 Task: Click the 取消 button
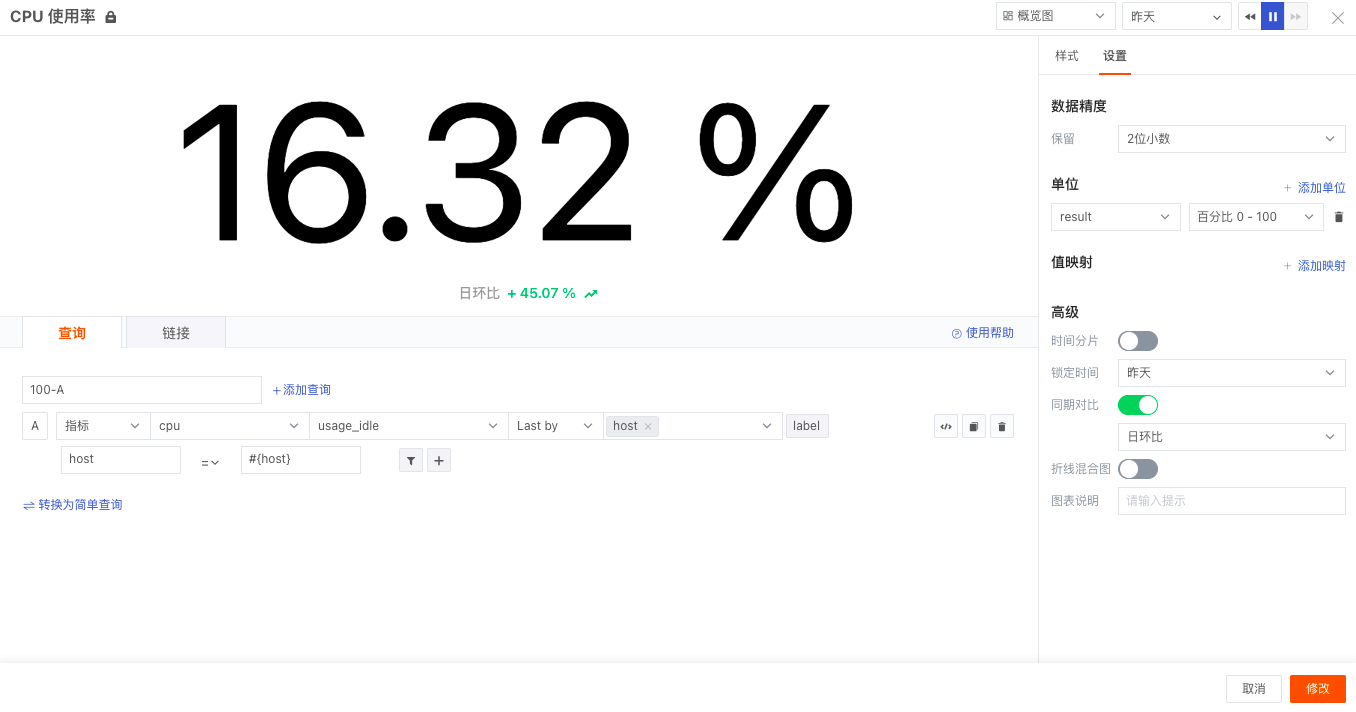(1254, 689)
